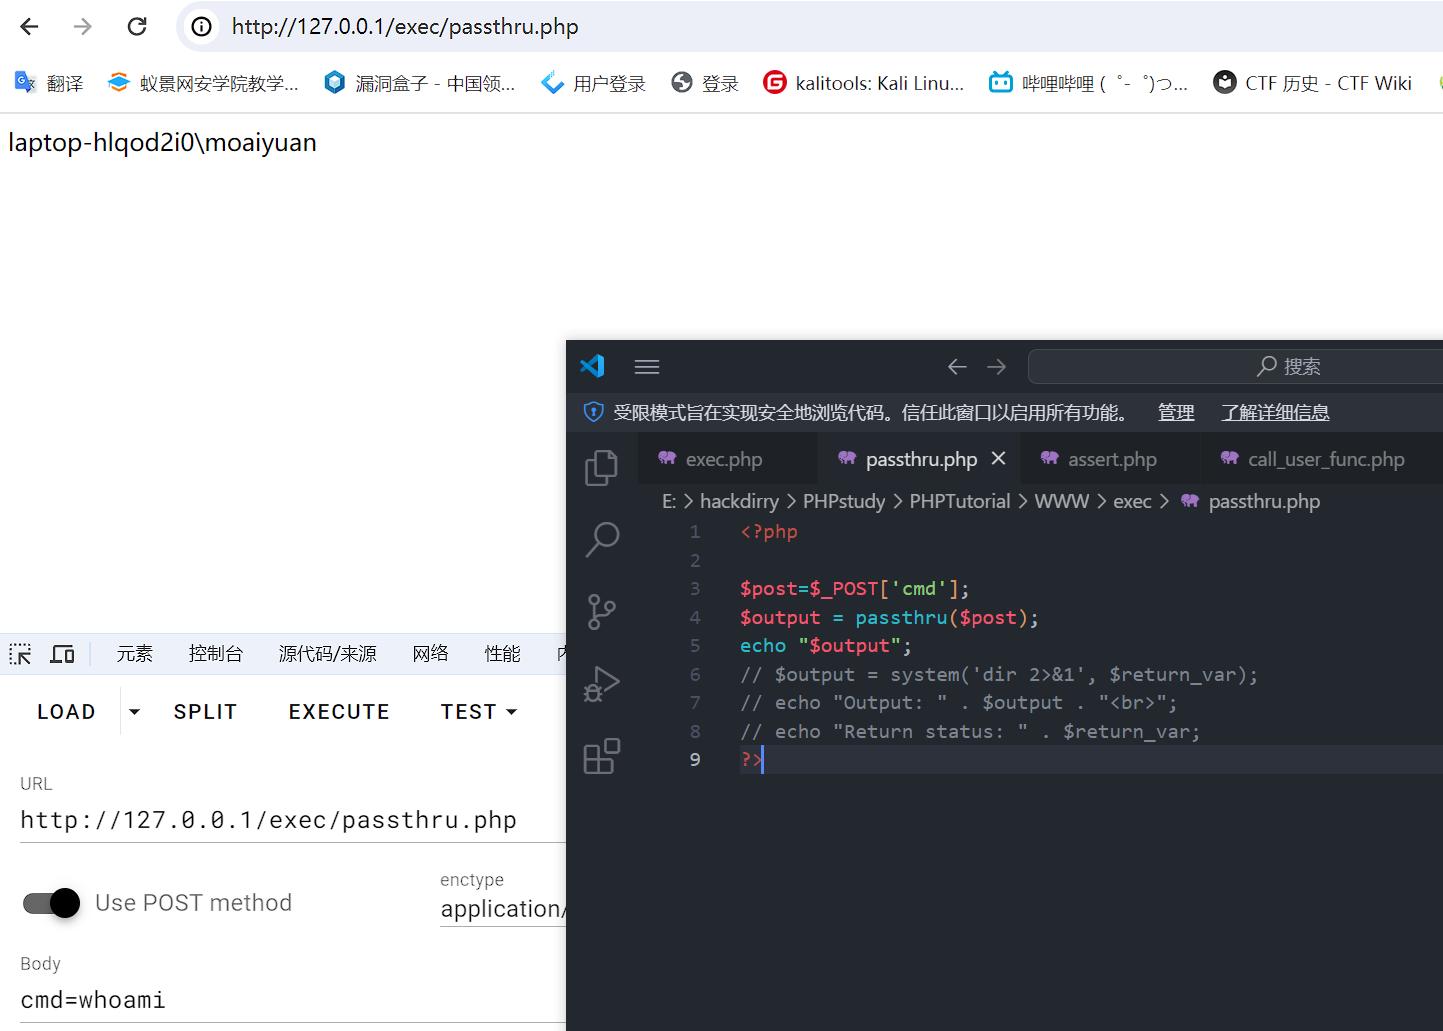Toggle the DevTools device toolbar
This screenshot has height=1031, width=1443.
tap(63, 654)
